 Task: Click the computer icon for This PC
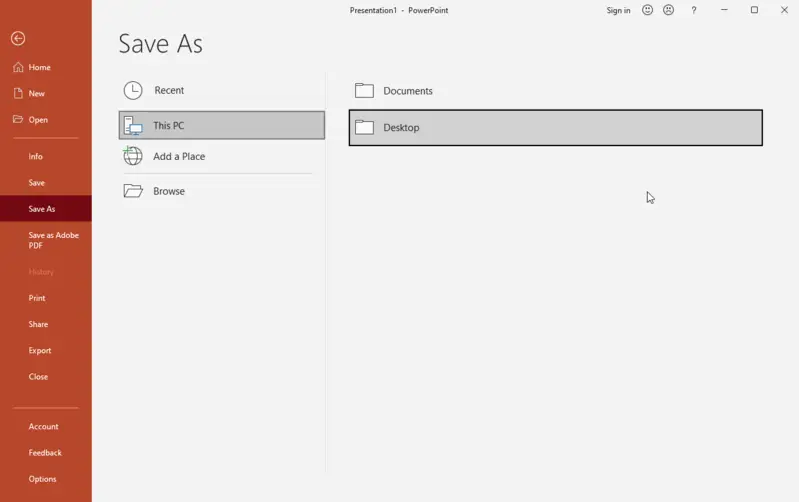coord(133,125)
